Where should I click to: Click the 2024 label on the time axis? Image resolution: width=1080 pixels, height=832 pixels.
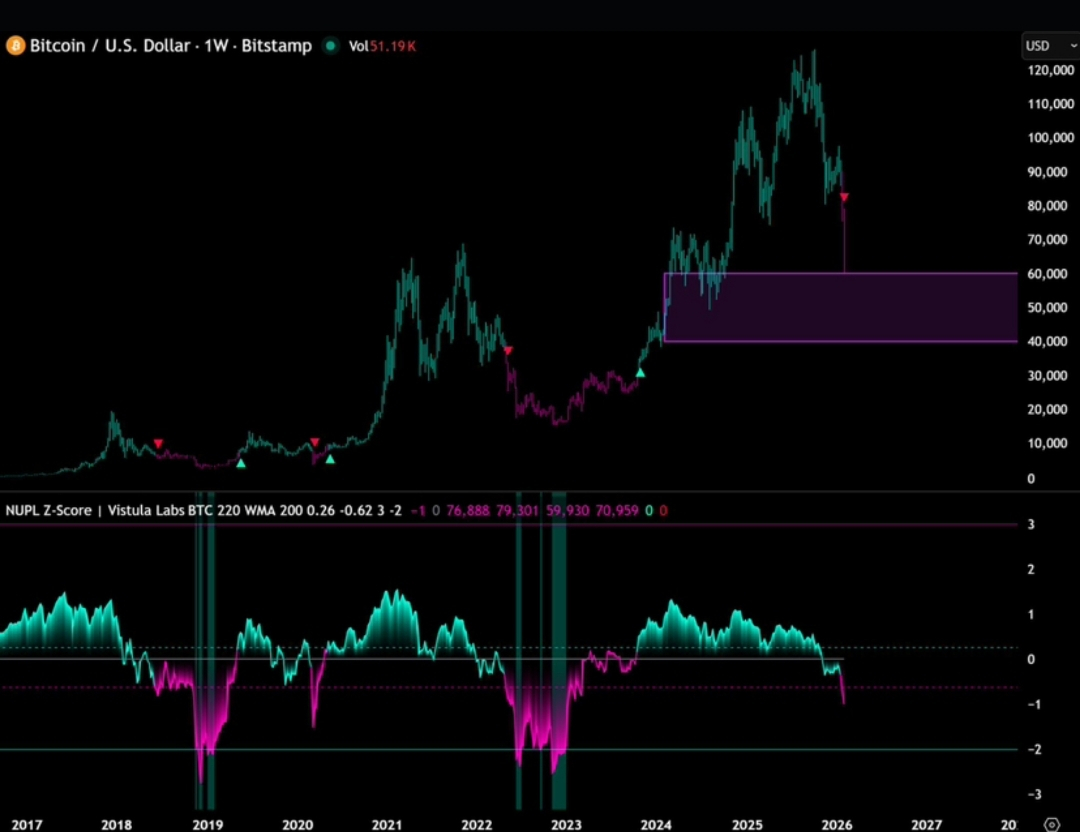pyautogui.click(x=656, y=824)
